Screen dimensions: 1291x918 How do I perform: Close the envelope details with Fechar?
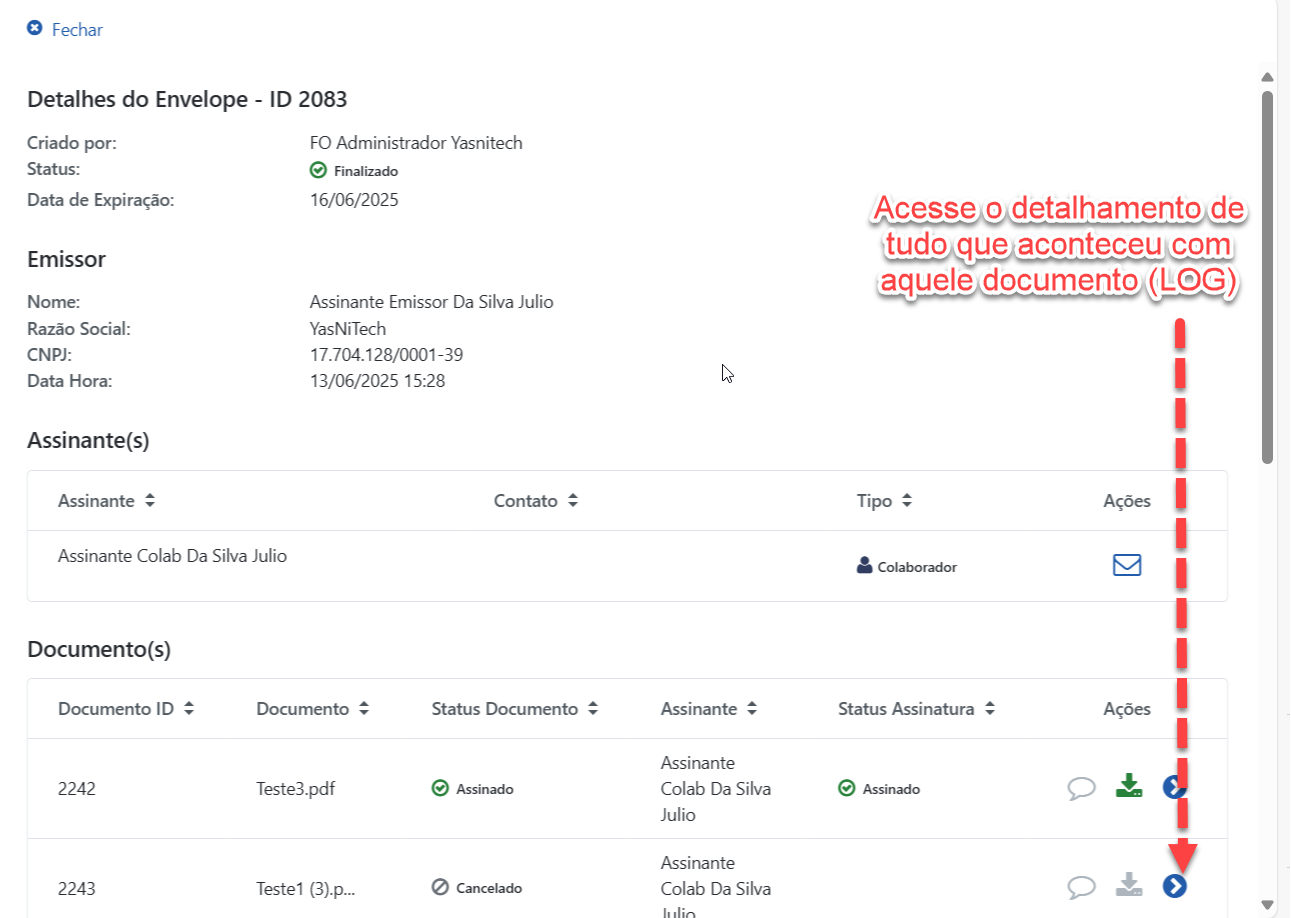(65, 29)
